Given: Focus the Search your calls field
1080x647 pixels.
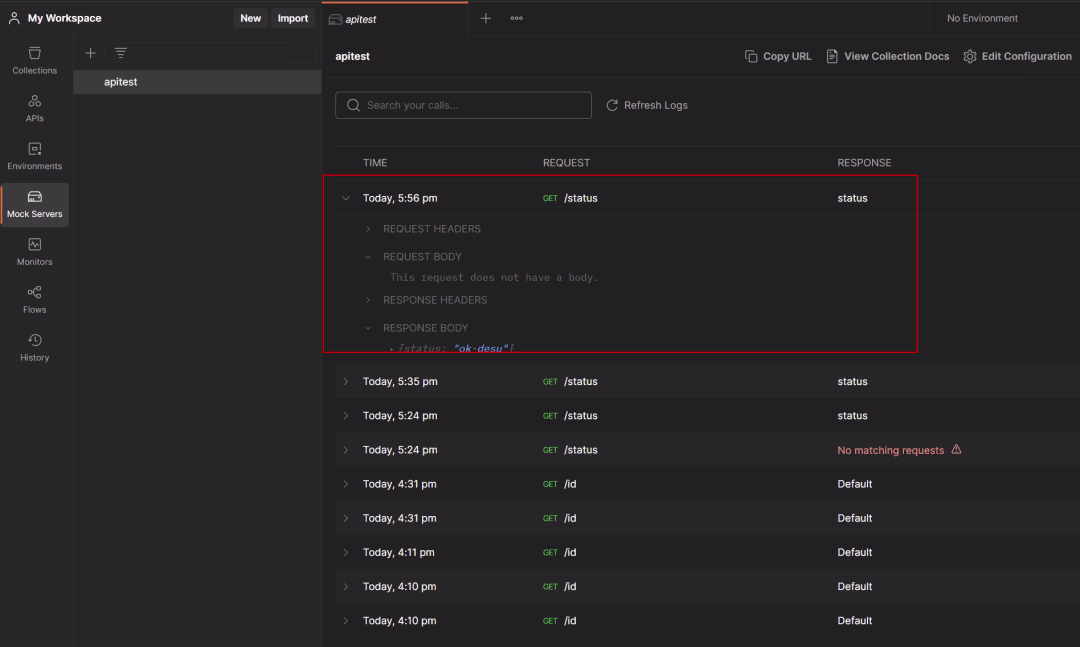Looking at the screenshot, I should (x=463, y=105).
